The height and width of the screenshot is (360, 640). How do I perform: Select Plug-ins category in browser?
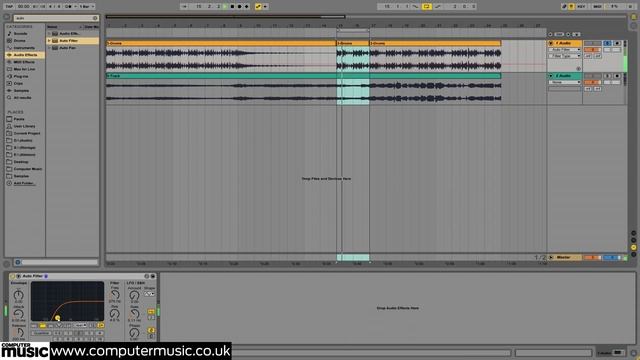tap(21, 76)
